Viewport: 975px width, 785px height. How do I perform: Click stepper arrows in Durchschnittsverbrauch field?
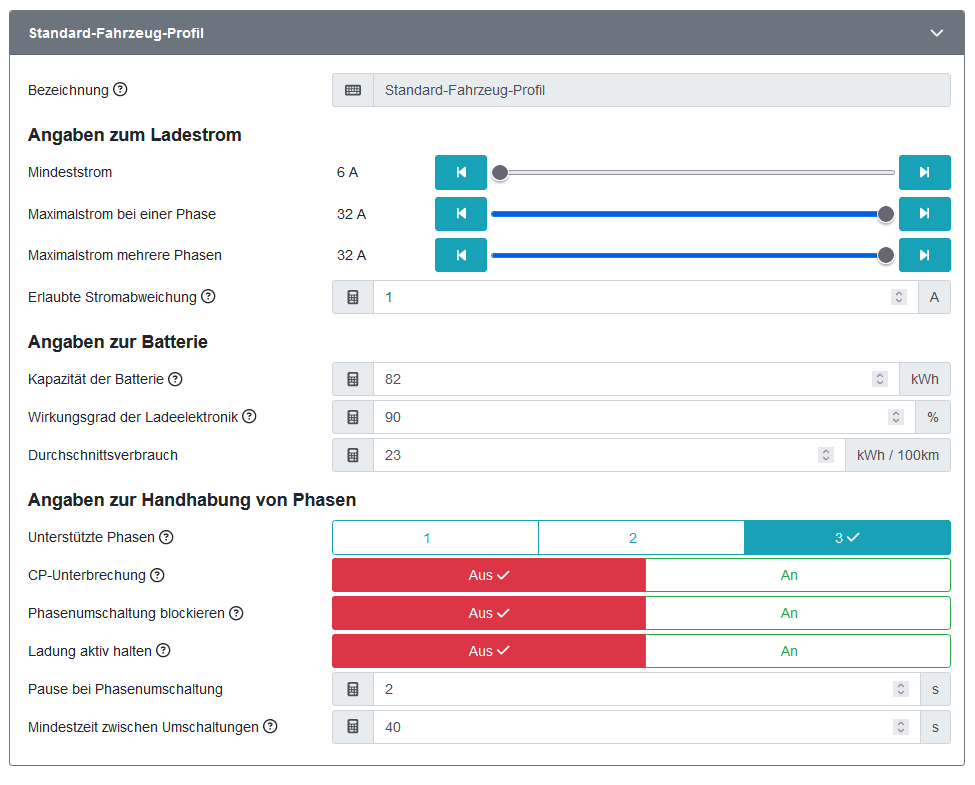click(x=826, y=455)
